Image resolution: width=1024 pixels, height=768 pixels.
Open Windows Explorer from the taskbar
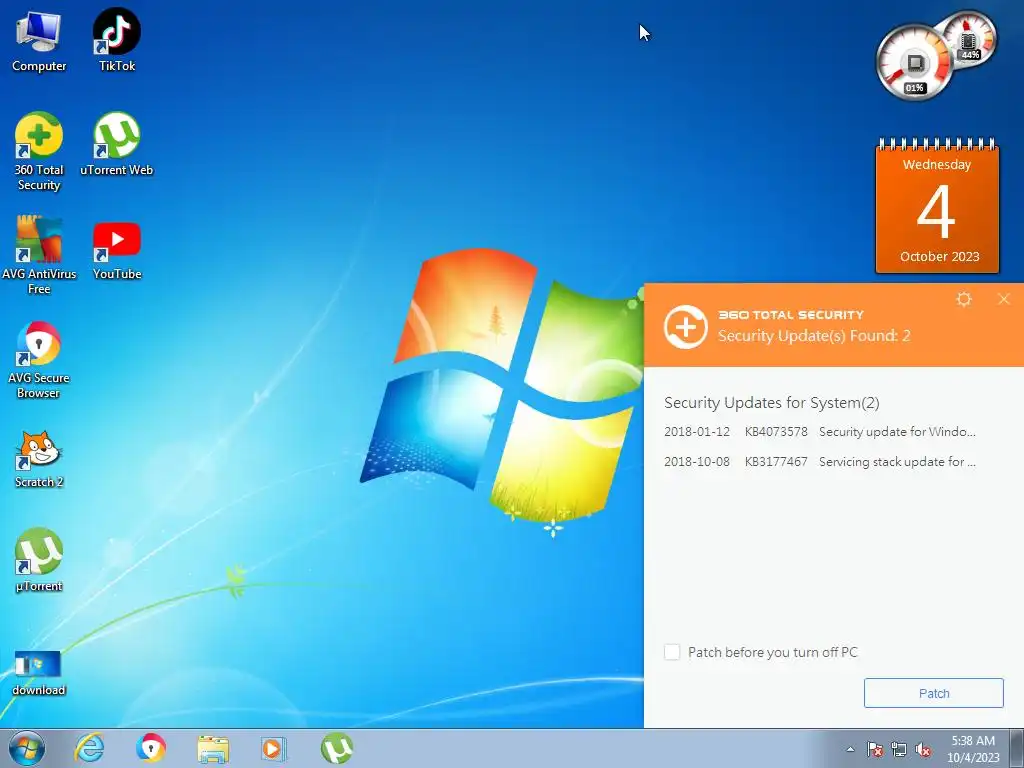tap(213, 749)
